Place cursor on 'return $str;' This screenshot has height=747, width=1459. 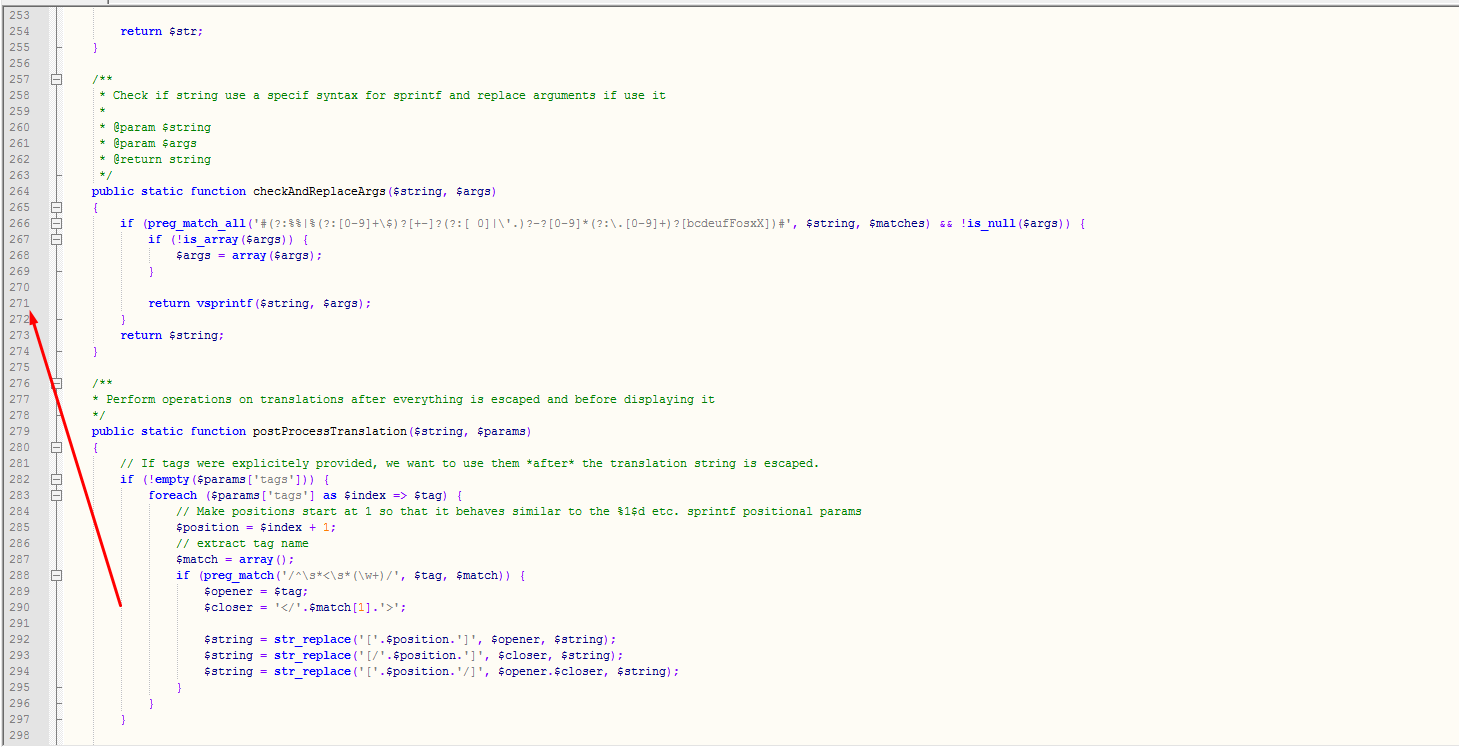pyautogui.click(x=161, y=31)
